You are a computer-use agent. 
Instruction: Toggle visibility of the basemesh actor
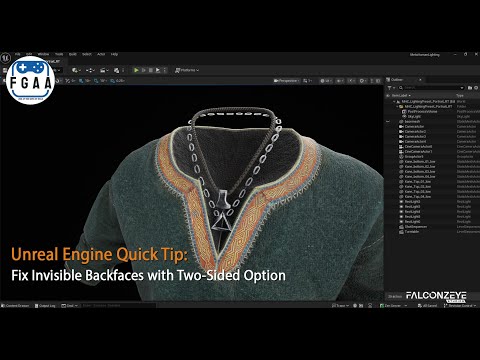pyautogui.click(x=388, y=121)
